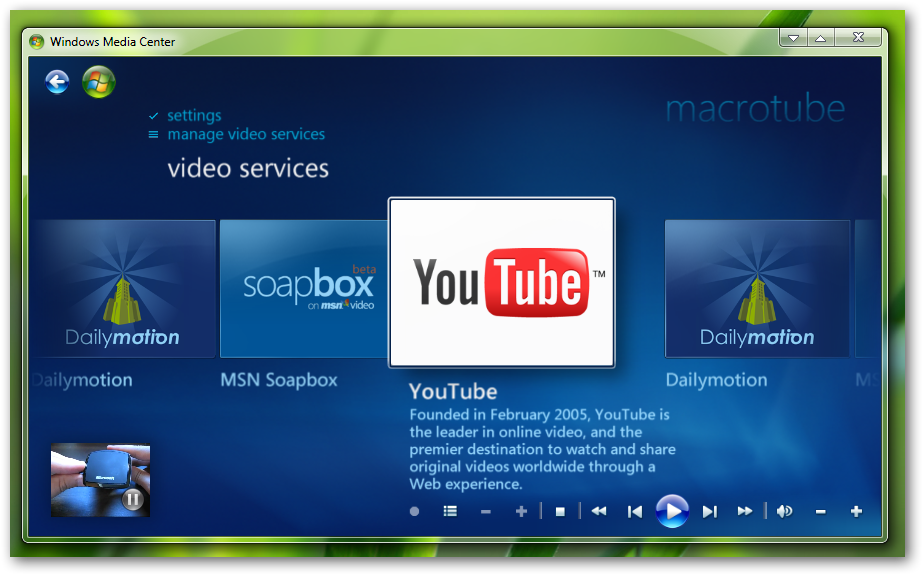Click the MSN Soapbox label text
923x575 pixels.
click(279, 380)
